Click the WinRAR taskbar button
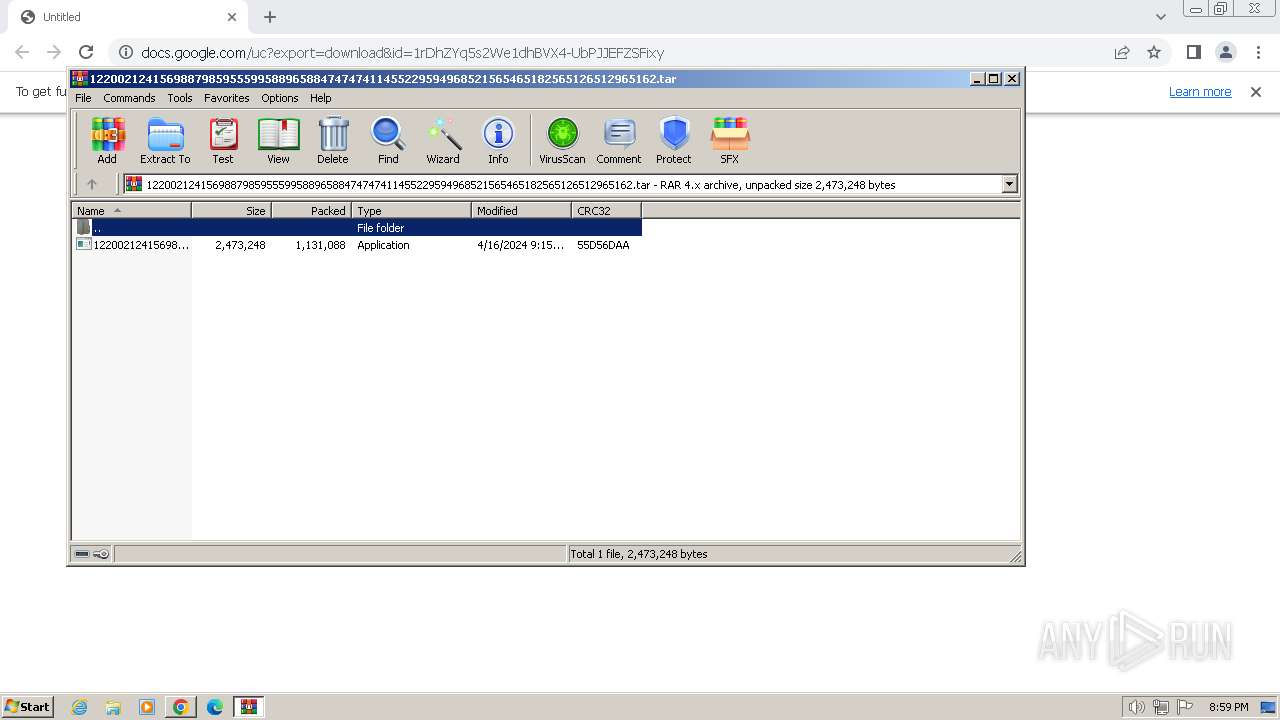Screen dimensions: 1280x720 248,707
